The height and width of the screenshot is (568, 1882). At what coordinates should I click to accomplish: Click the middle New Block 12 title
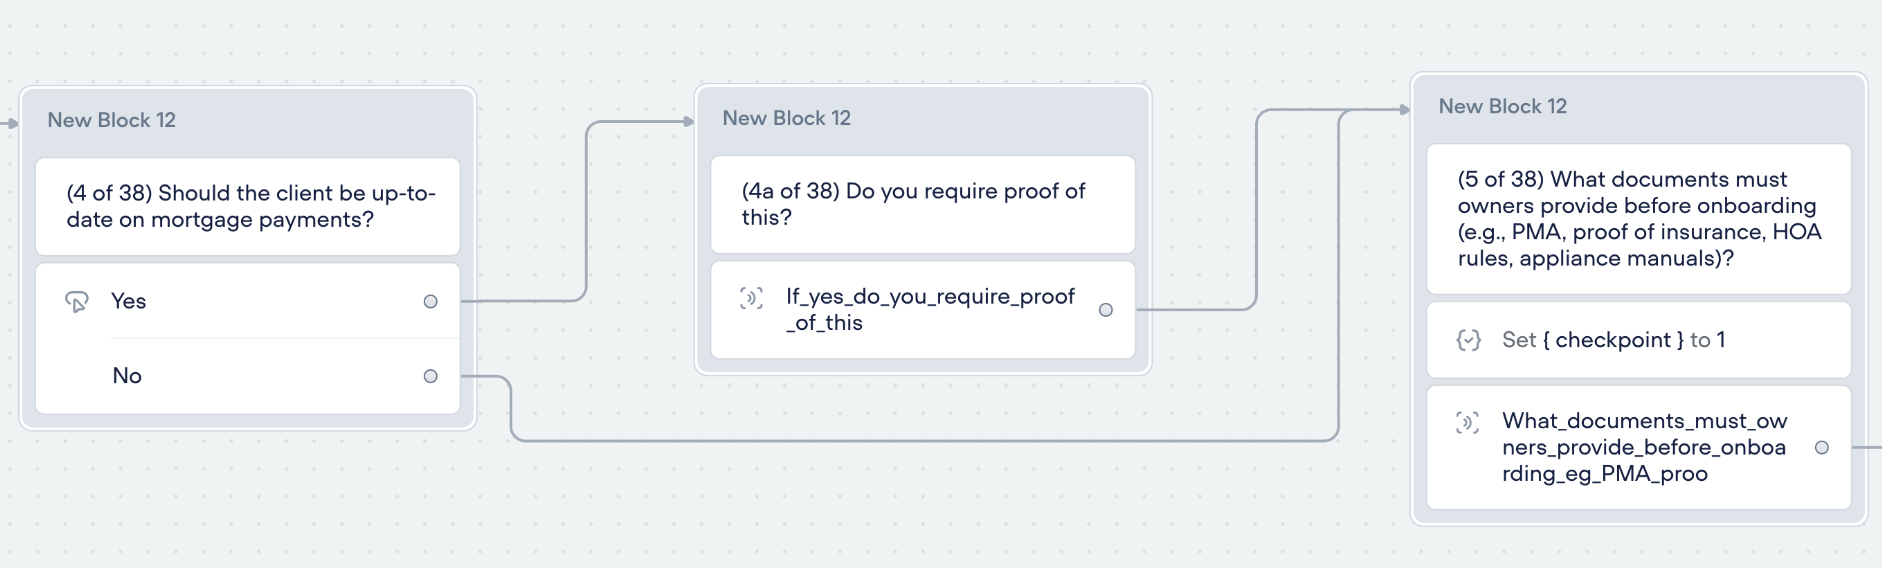787,118
